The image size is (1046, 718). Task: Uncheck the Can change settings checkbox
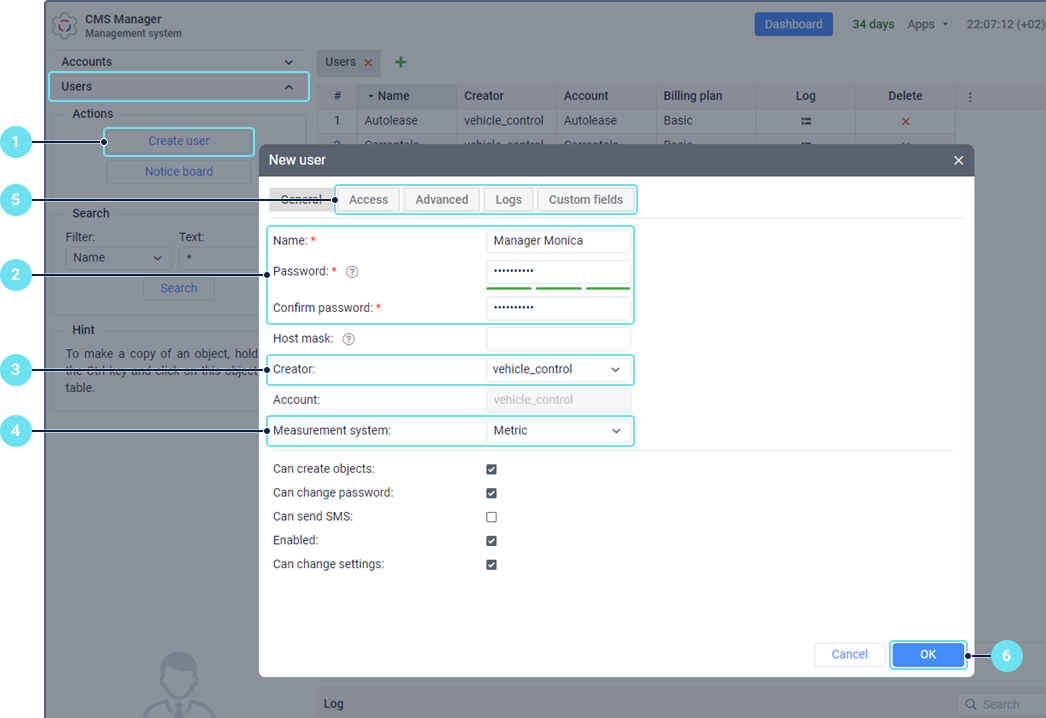(491, 565)
